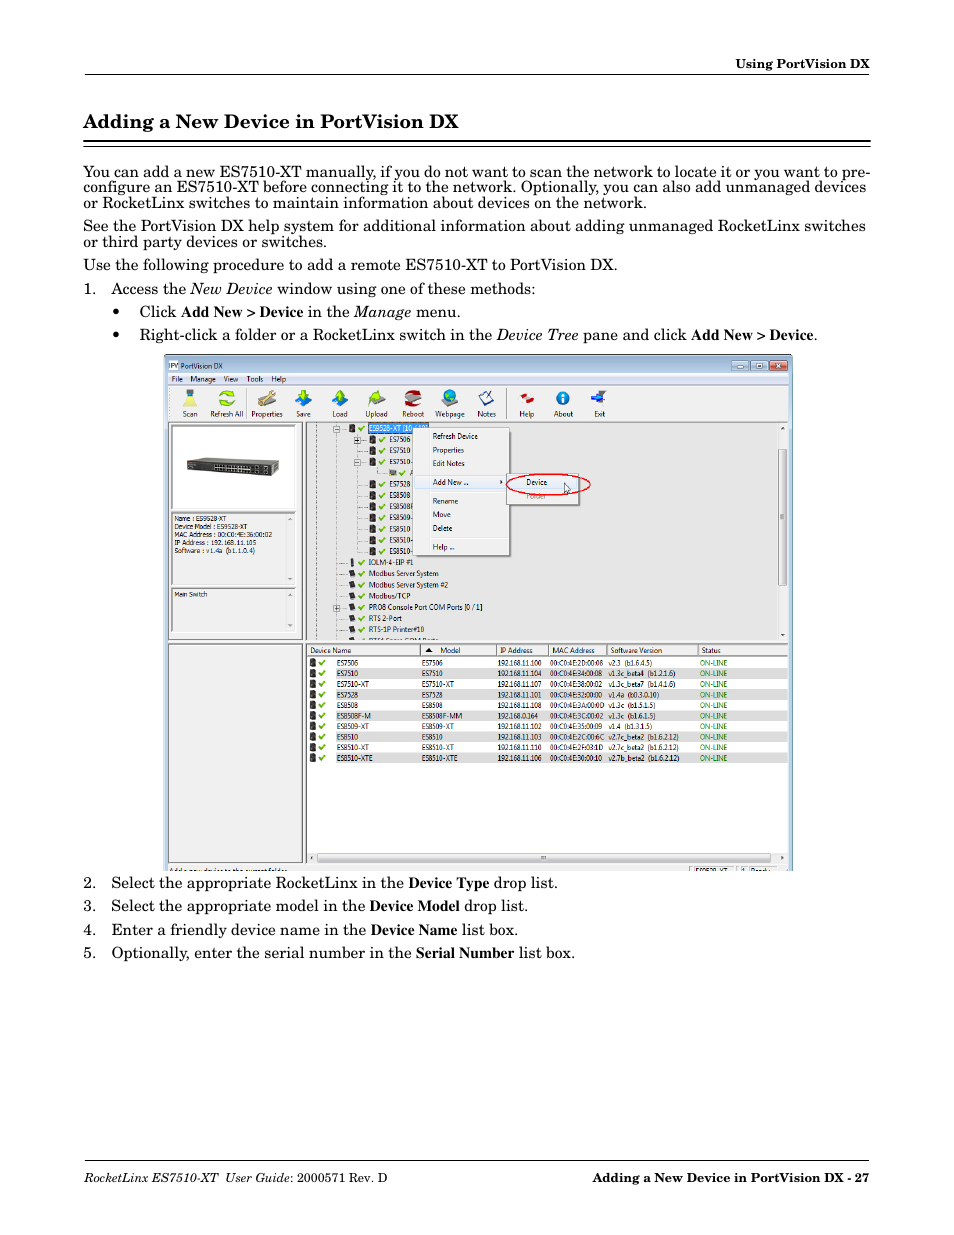954x1235 pixels.
Task: Sort by the Device Name column header
Action: point(363,650)
